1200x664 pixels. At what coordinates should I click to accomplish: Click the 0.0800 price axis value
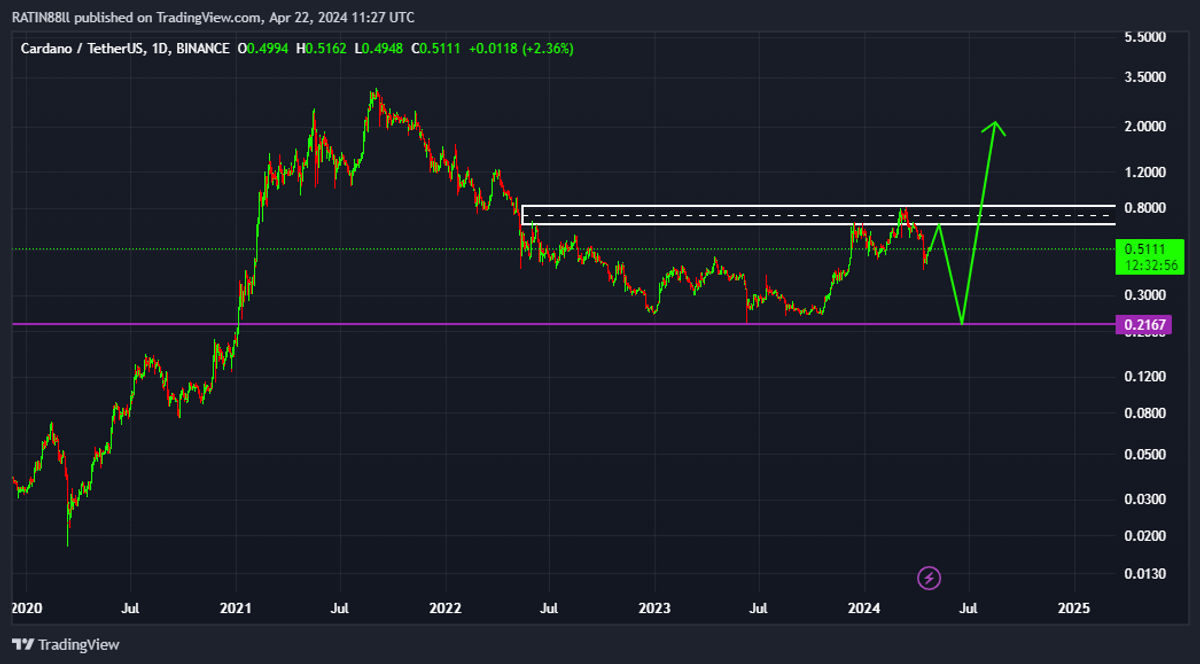tap(1146, 413)
